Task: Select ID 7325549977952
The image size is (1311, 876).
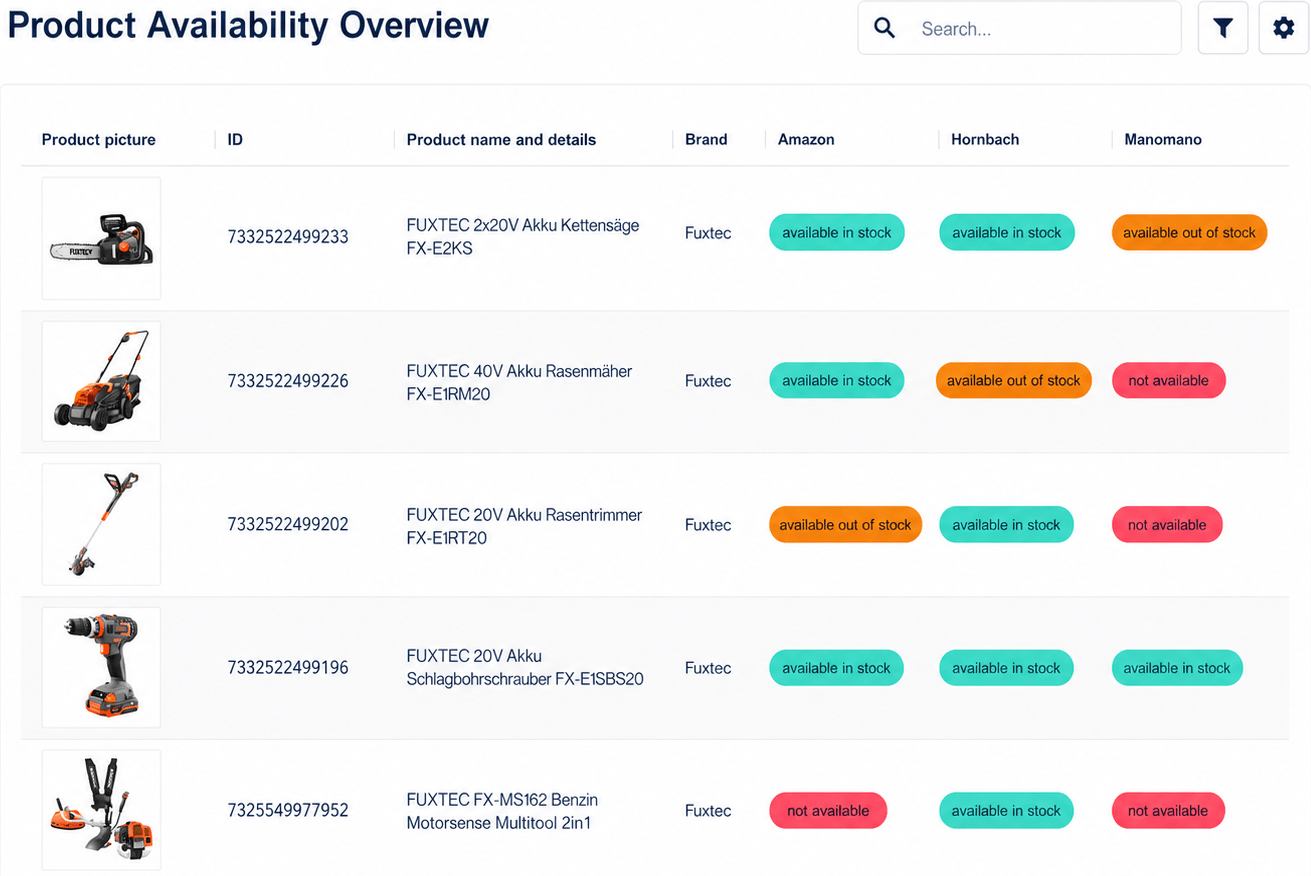Action: (x=288, y=810)
